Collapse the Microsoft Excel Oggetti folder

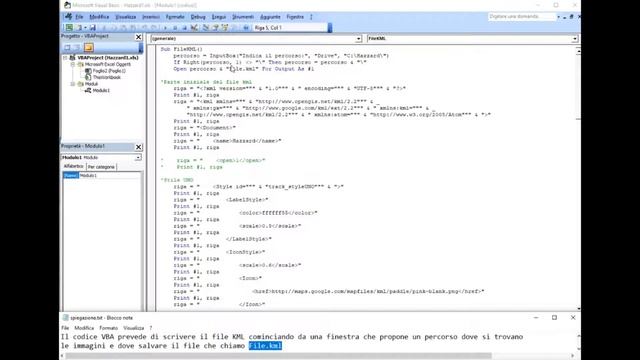(73, 64)
